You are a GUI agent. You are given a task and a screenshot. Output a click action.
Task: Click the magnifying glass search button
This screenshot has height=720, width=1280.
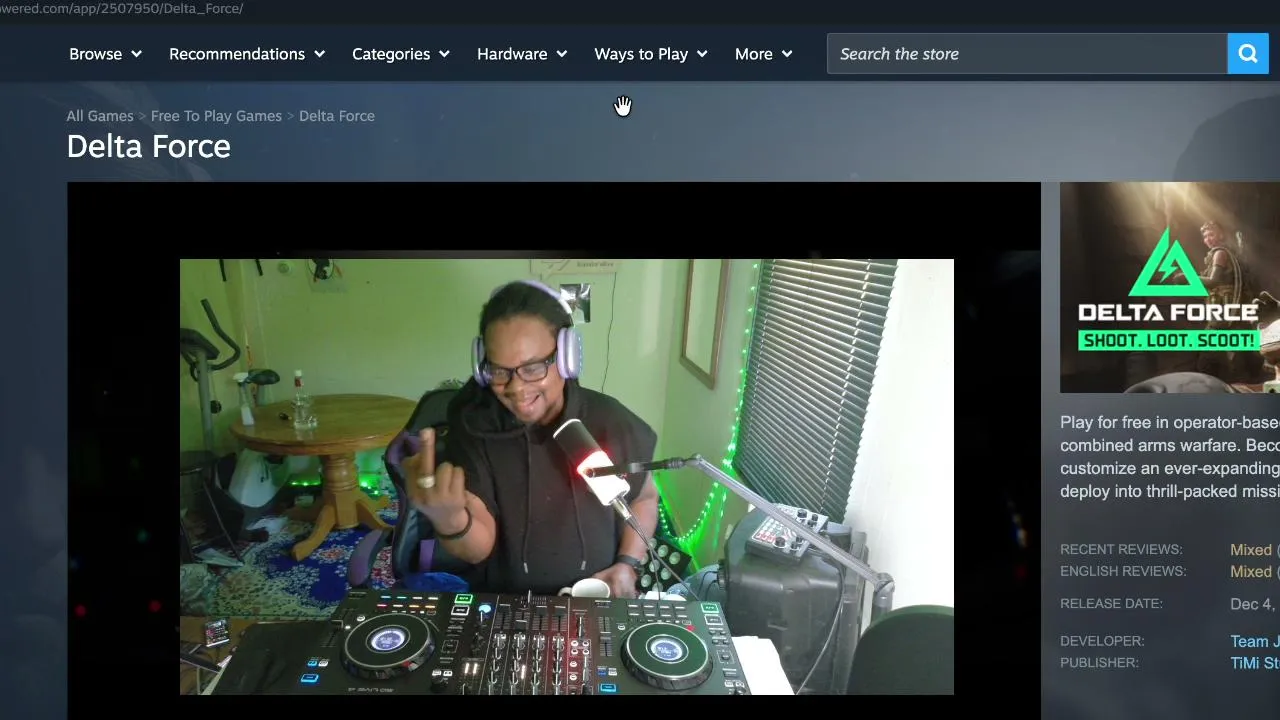pos(1248,54)
